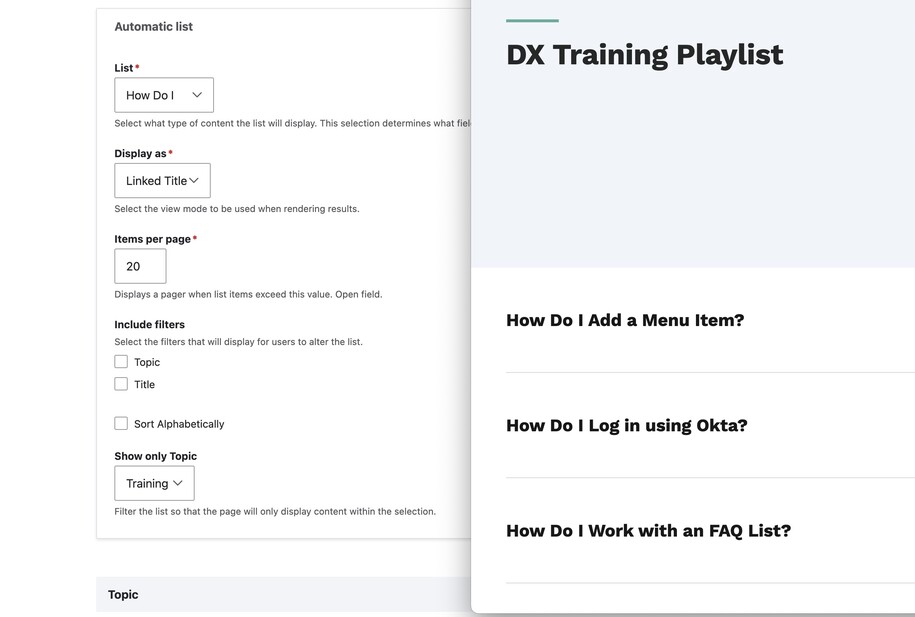
Task: Click the Items per page number field
Action: click(140, 267)
